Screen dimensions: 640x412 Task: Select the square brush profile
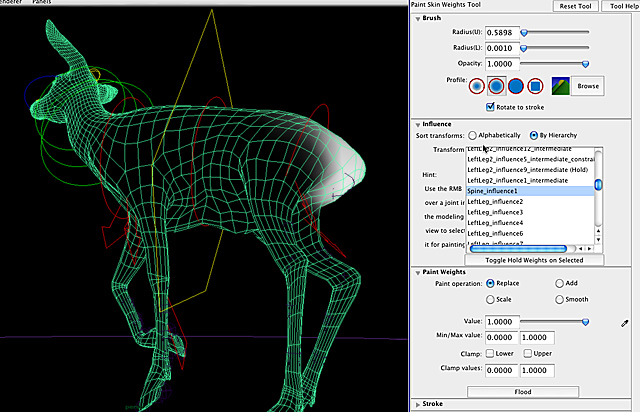click(x=535, y=86)
